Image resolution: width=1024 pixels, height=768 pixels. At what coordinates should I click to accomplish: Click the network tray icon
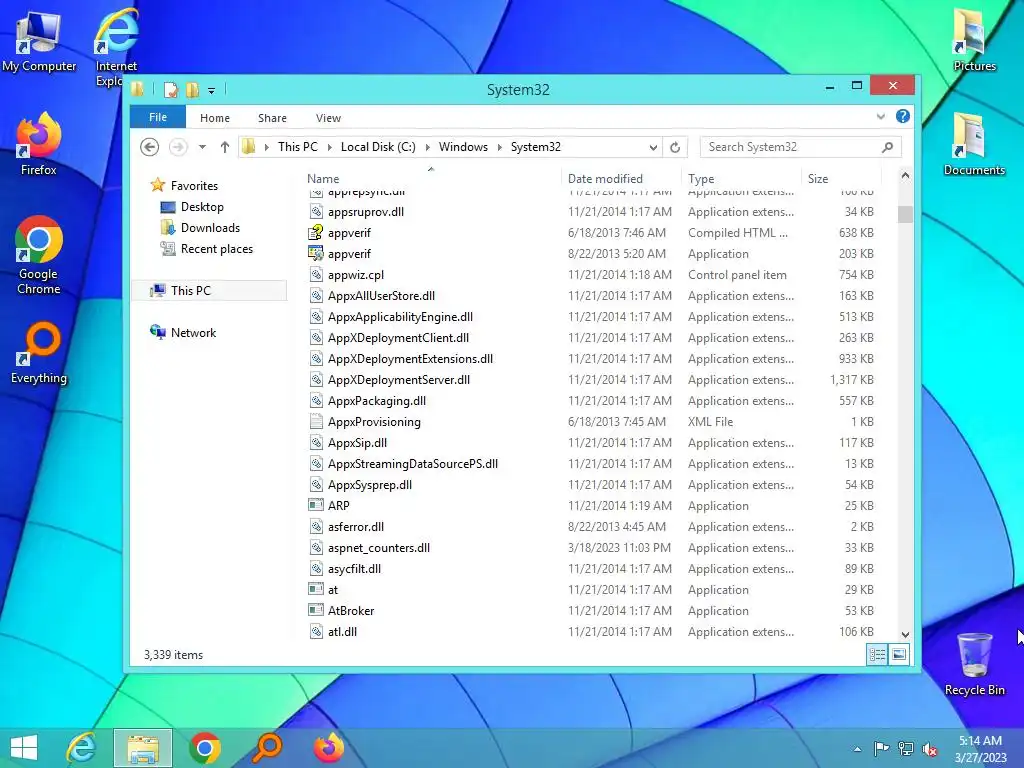click(x=906, y=748)
